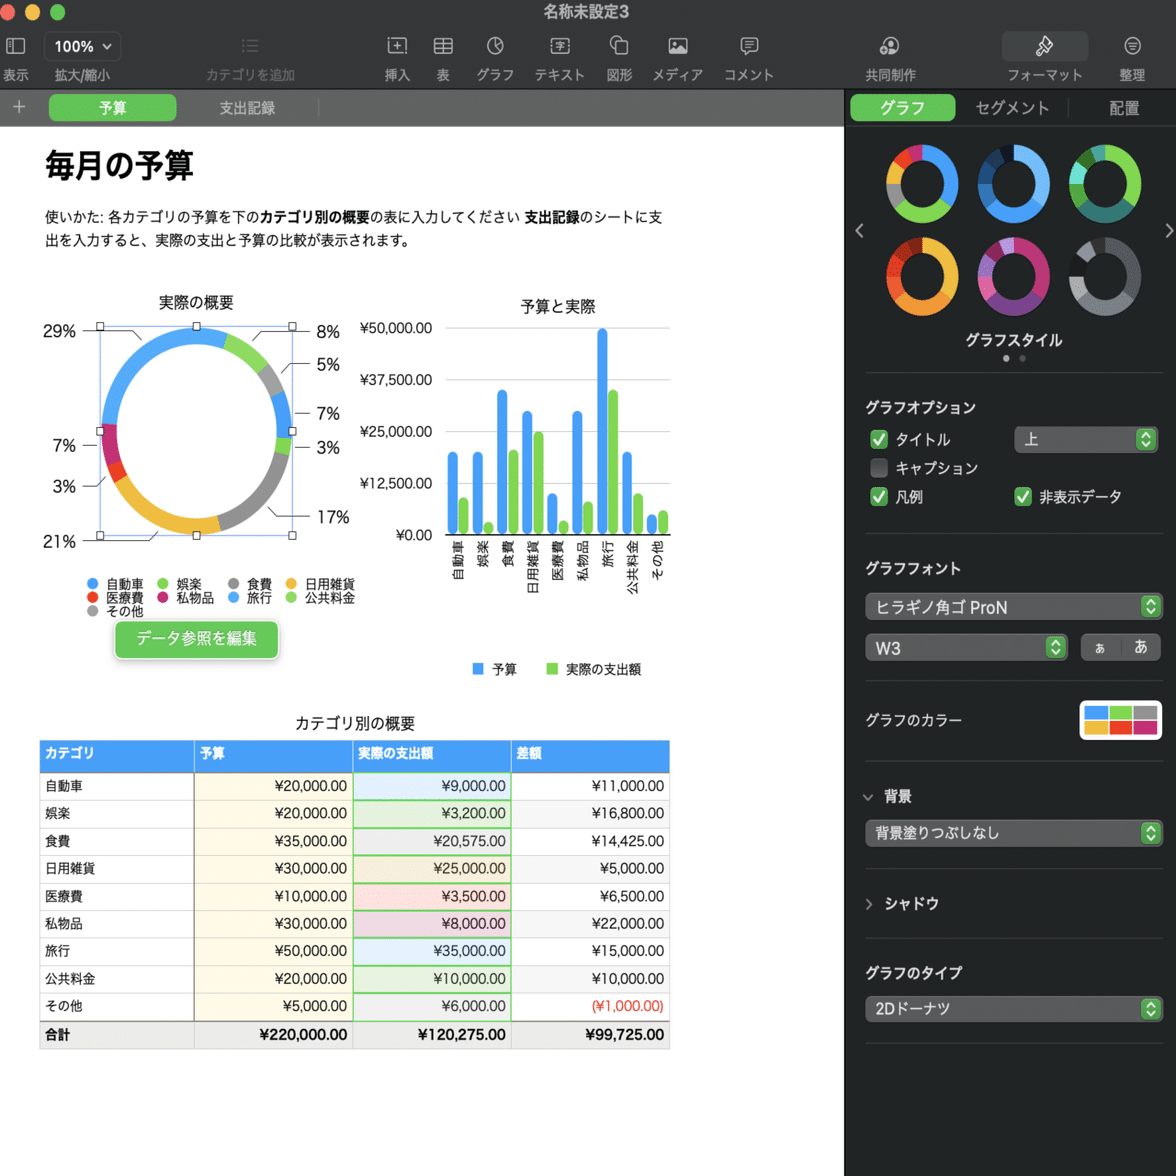The width and height of the screenshot is (1176, 1176).
Task: Enable the キャプション checkbox
Action: [879, 468]
